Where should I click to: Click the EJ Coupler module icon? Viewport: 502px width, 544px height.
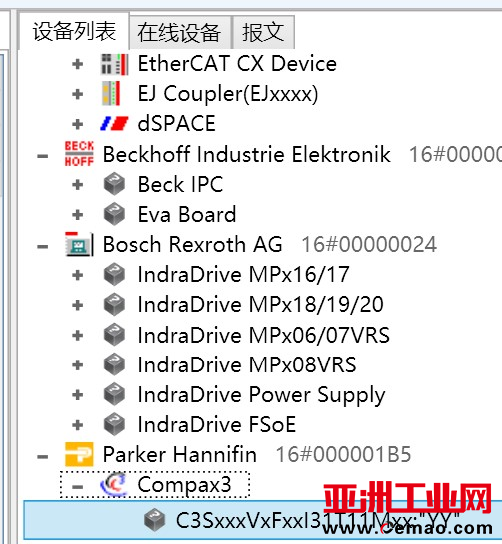[x=111, y=94]
